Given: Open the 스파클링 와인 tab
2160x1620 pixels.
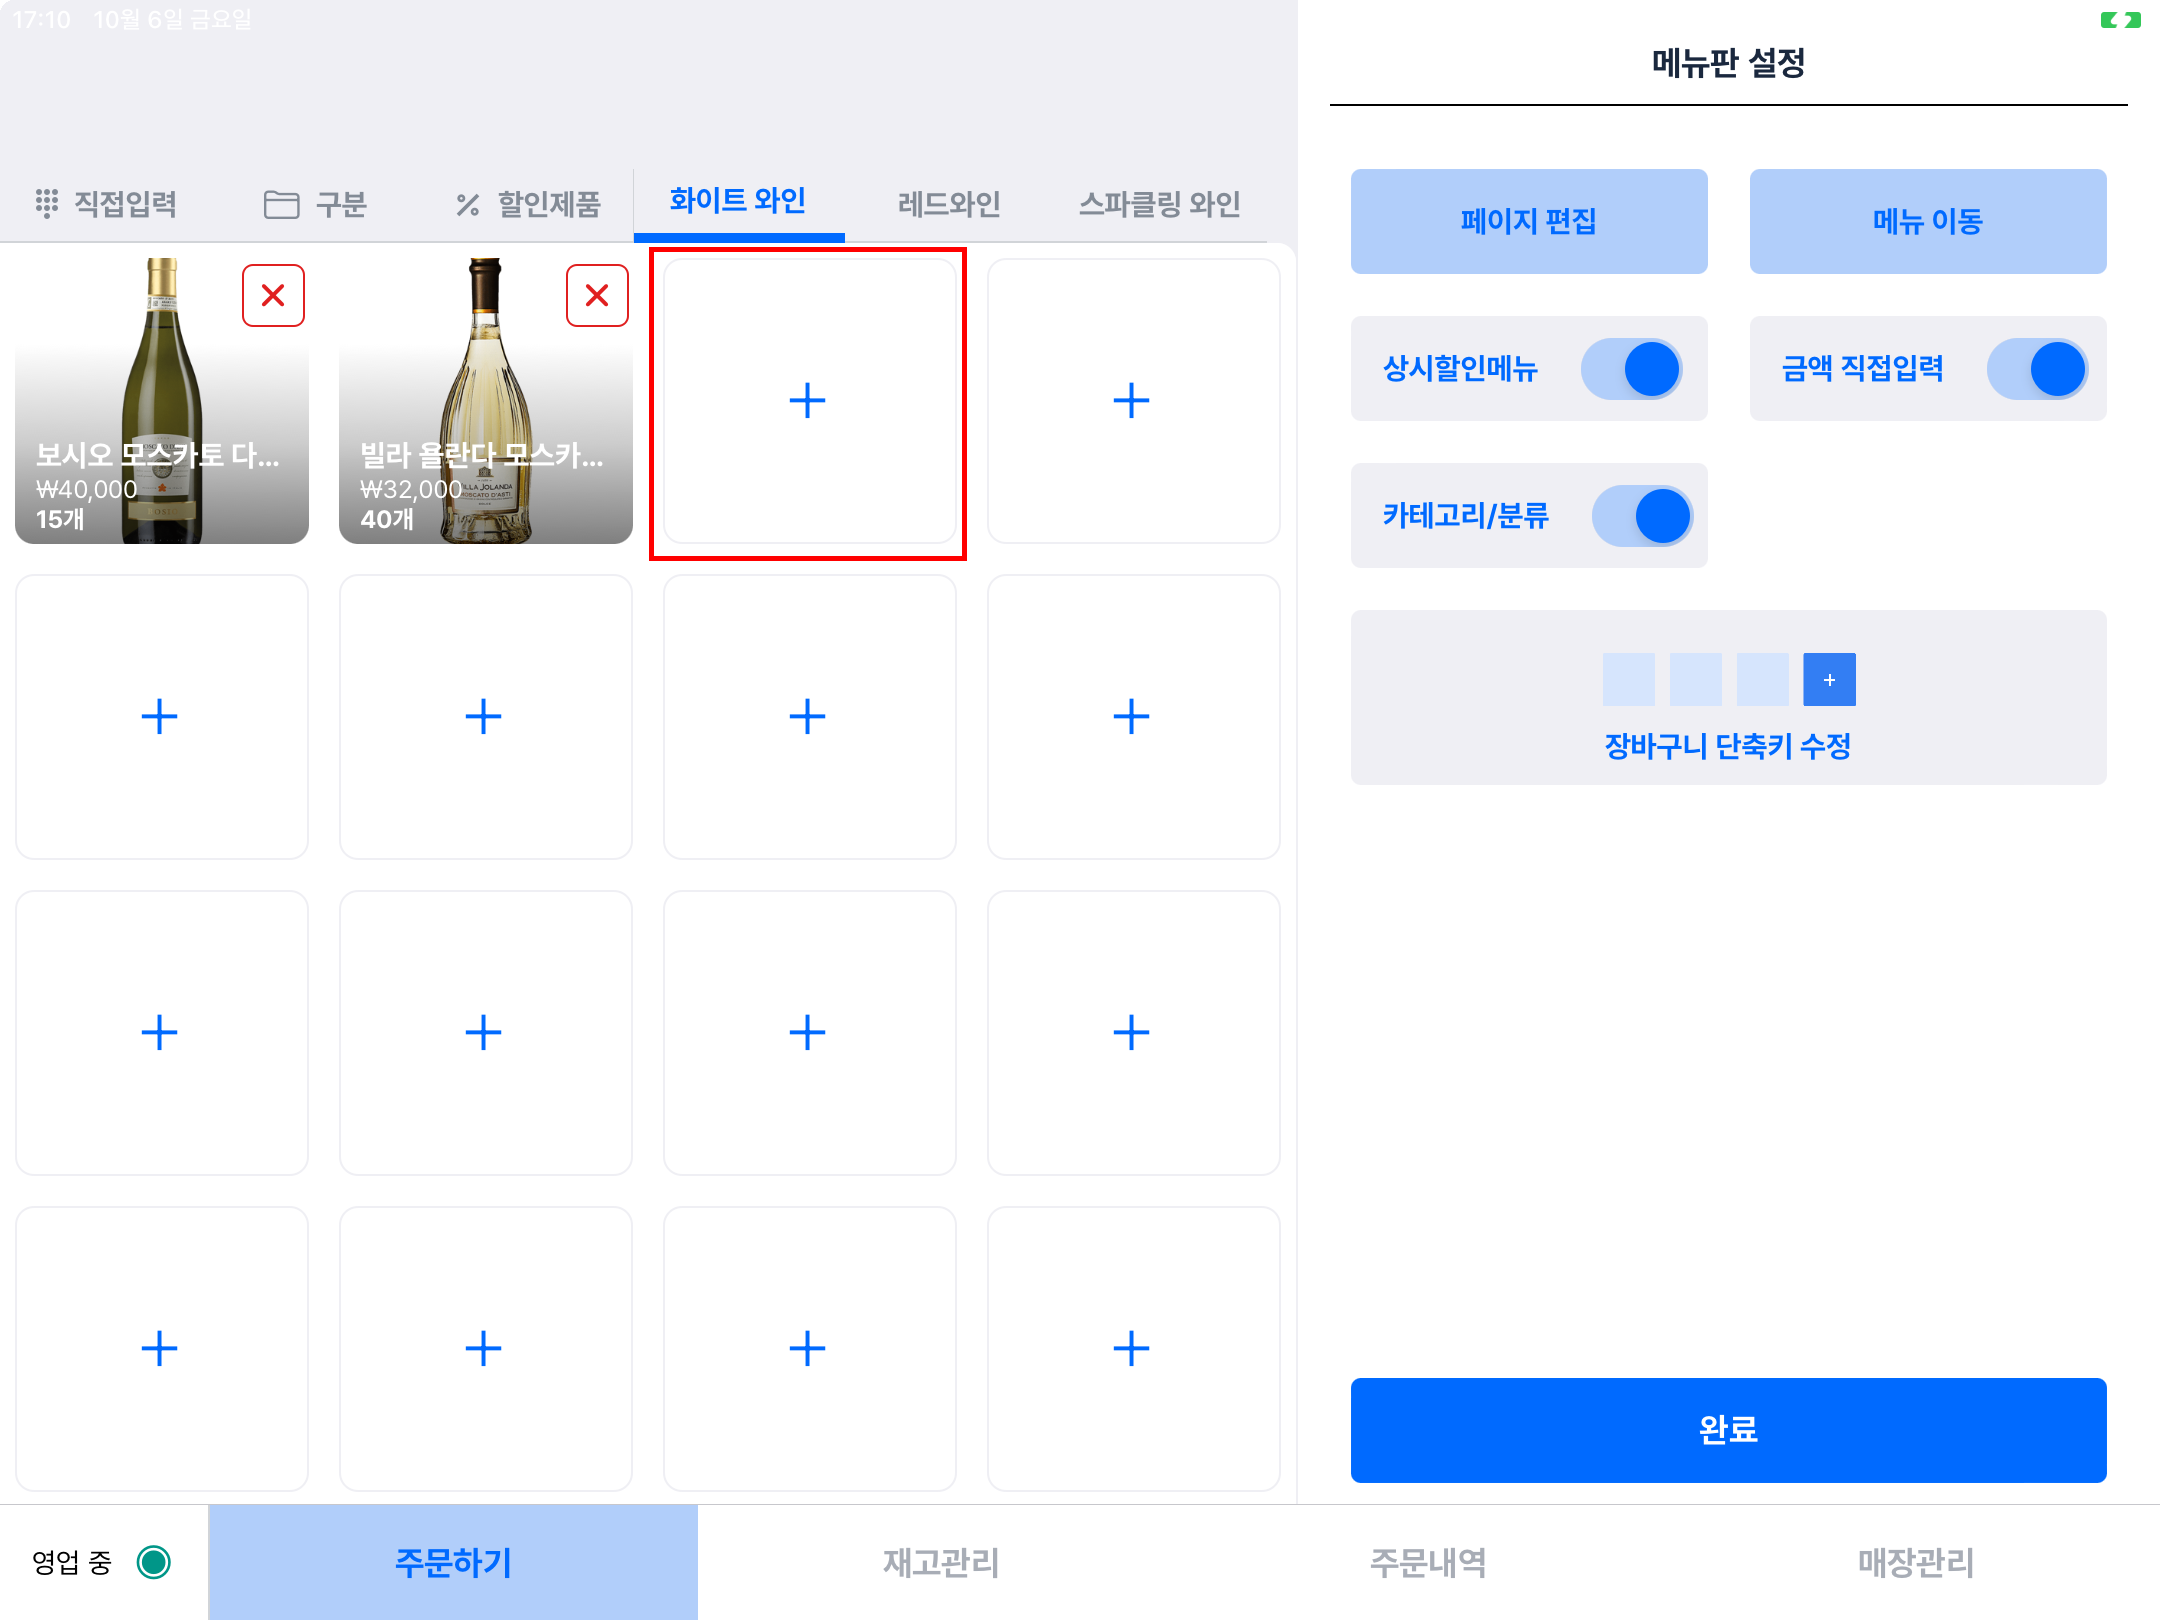Looking at the screenshot, I should coord(1159,204).
